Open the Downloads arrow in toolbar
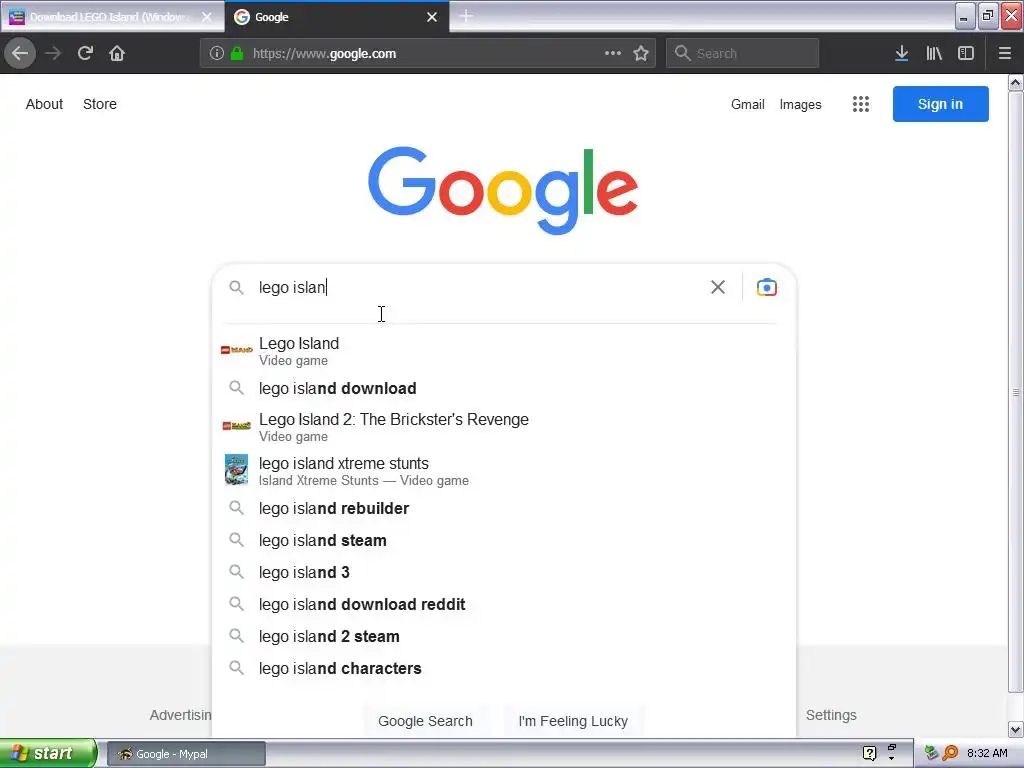Image resolution: width=1024 pixels, height=768 pixels. click(901, 53)
